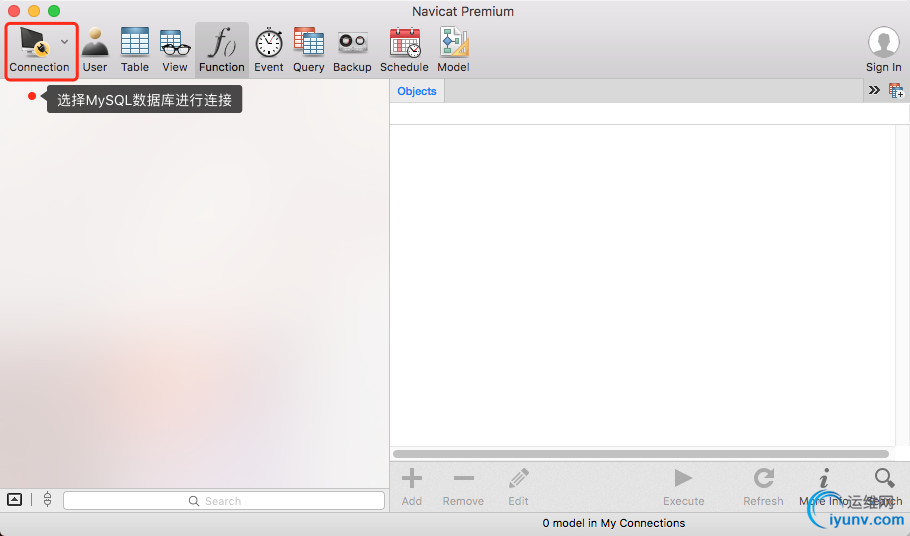Click the connection filter icon near search
The image size is (910, 536).
[x=48, y=499]
